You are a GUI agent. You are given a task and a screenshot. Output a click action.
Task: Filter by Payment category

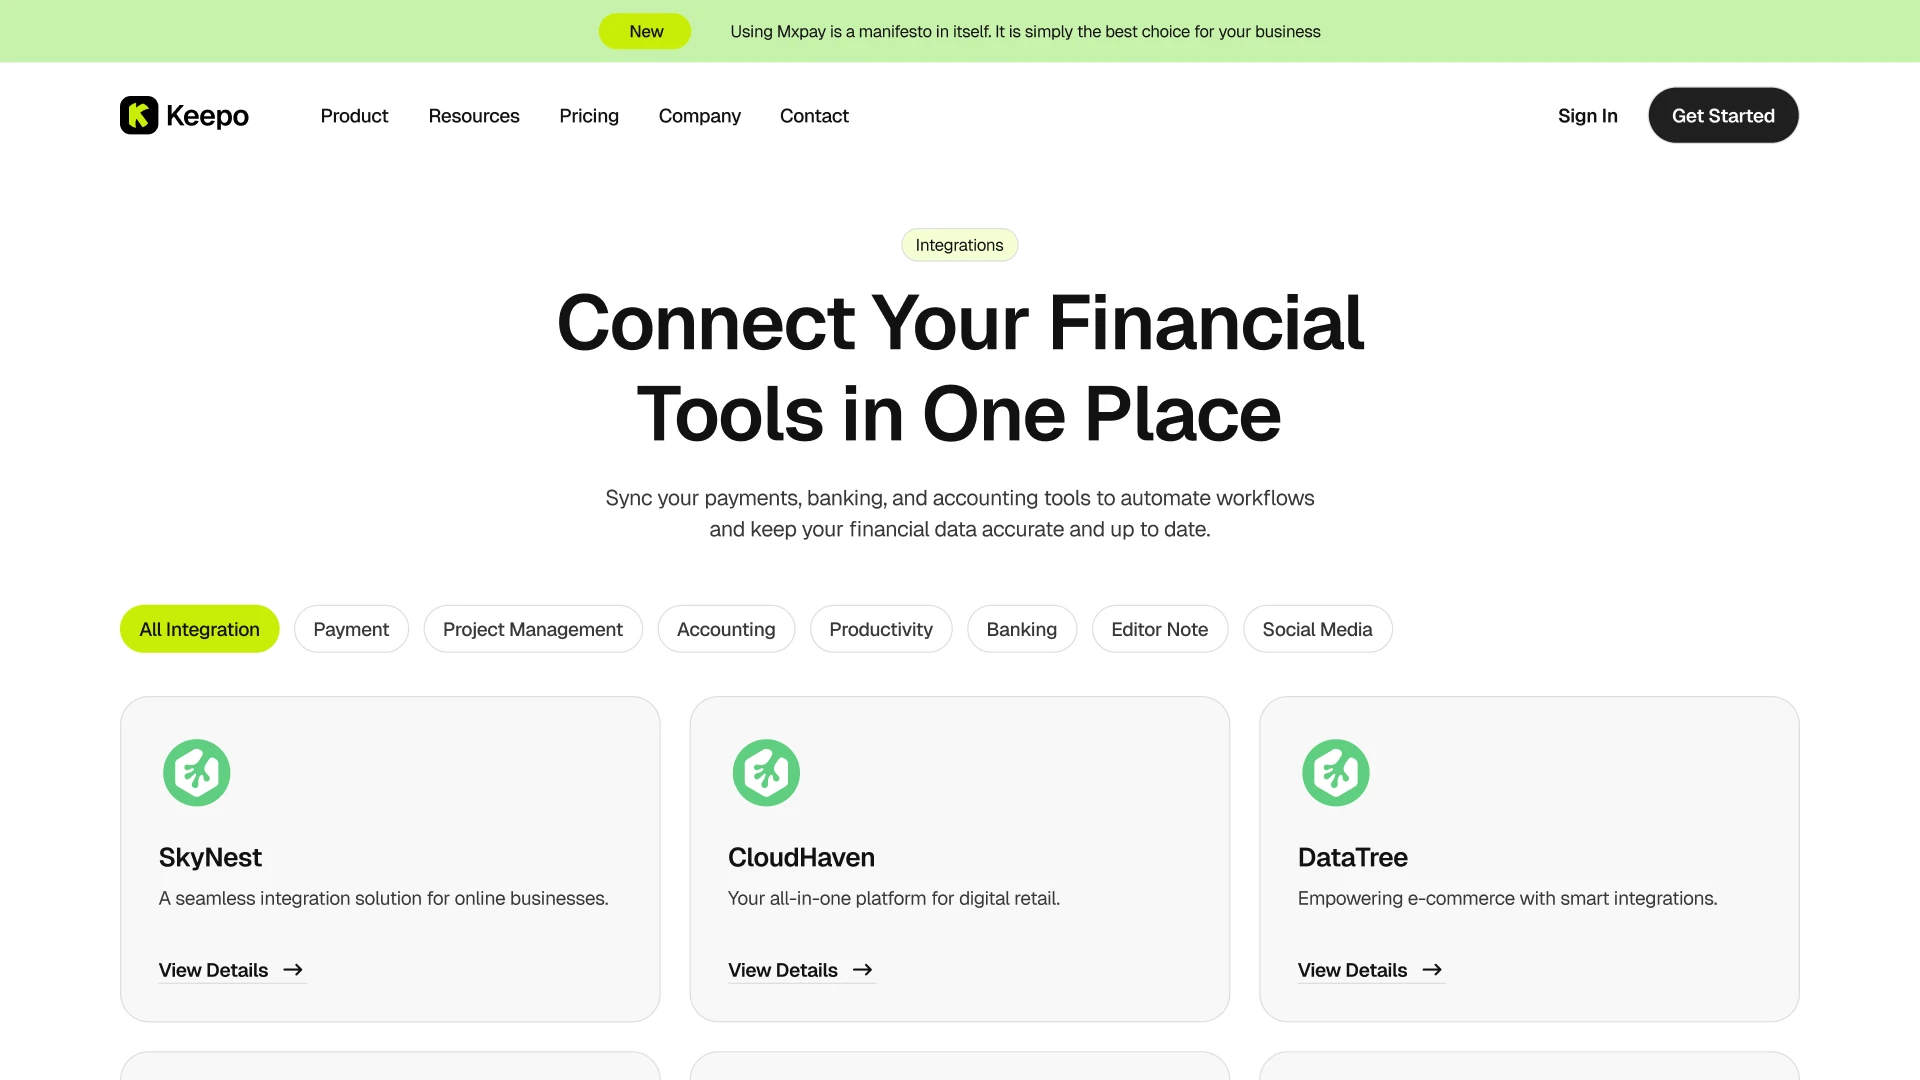coord(351,629)
